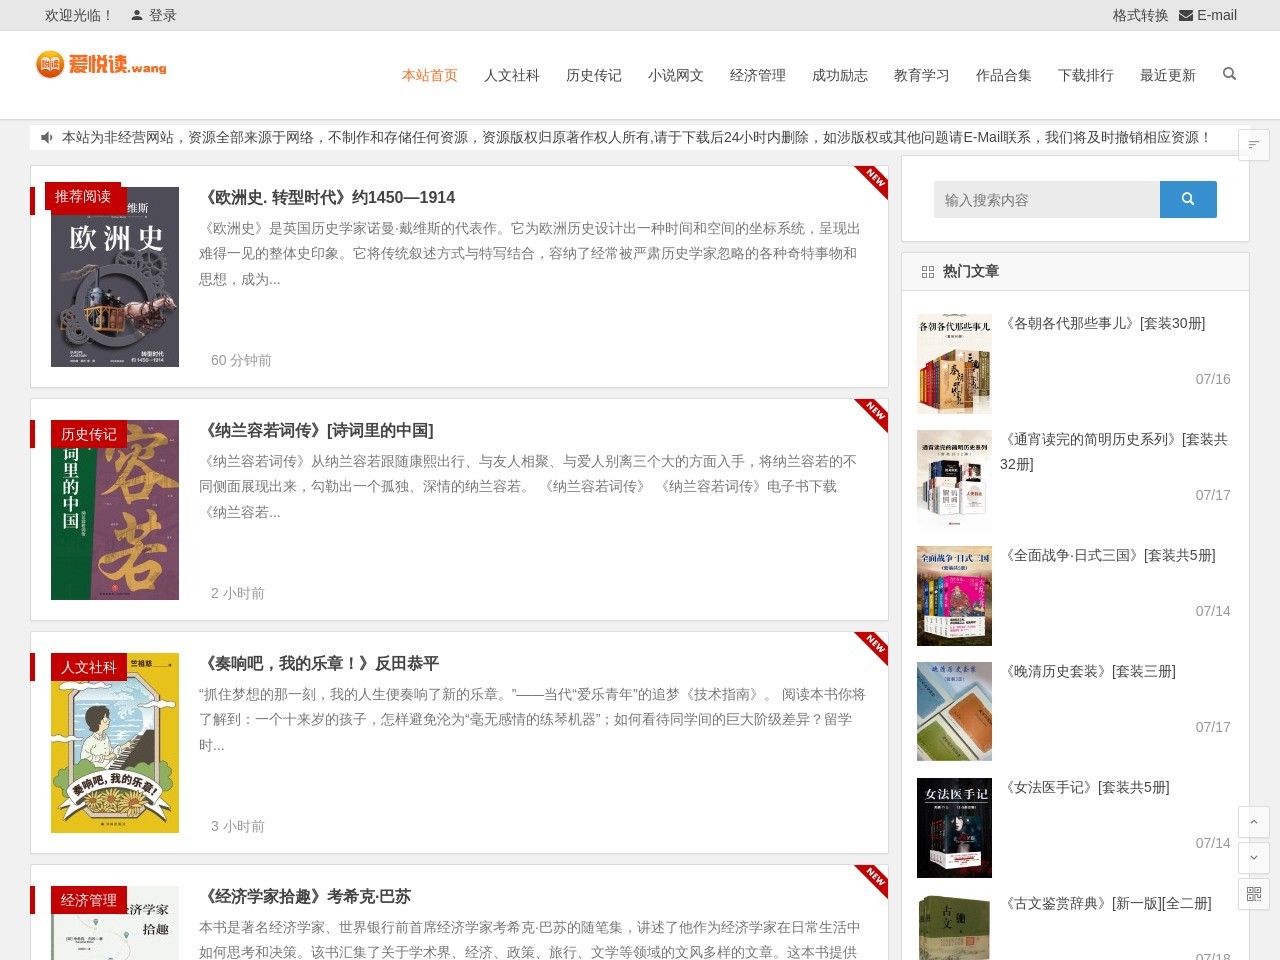
Task: Click the 60 分钟前 timestamp
Action: pyautogui.click(x=241, y=360)
